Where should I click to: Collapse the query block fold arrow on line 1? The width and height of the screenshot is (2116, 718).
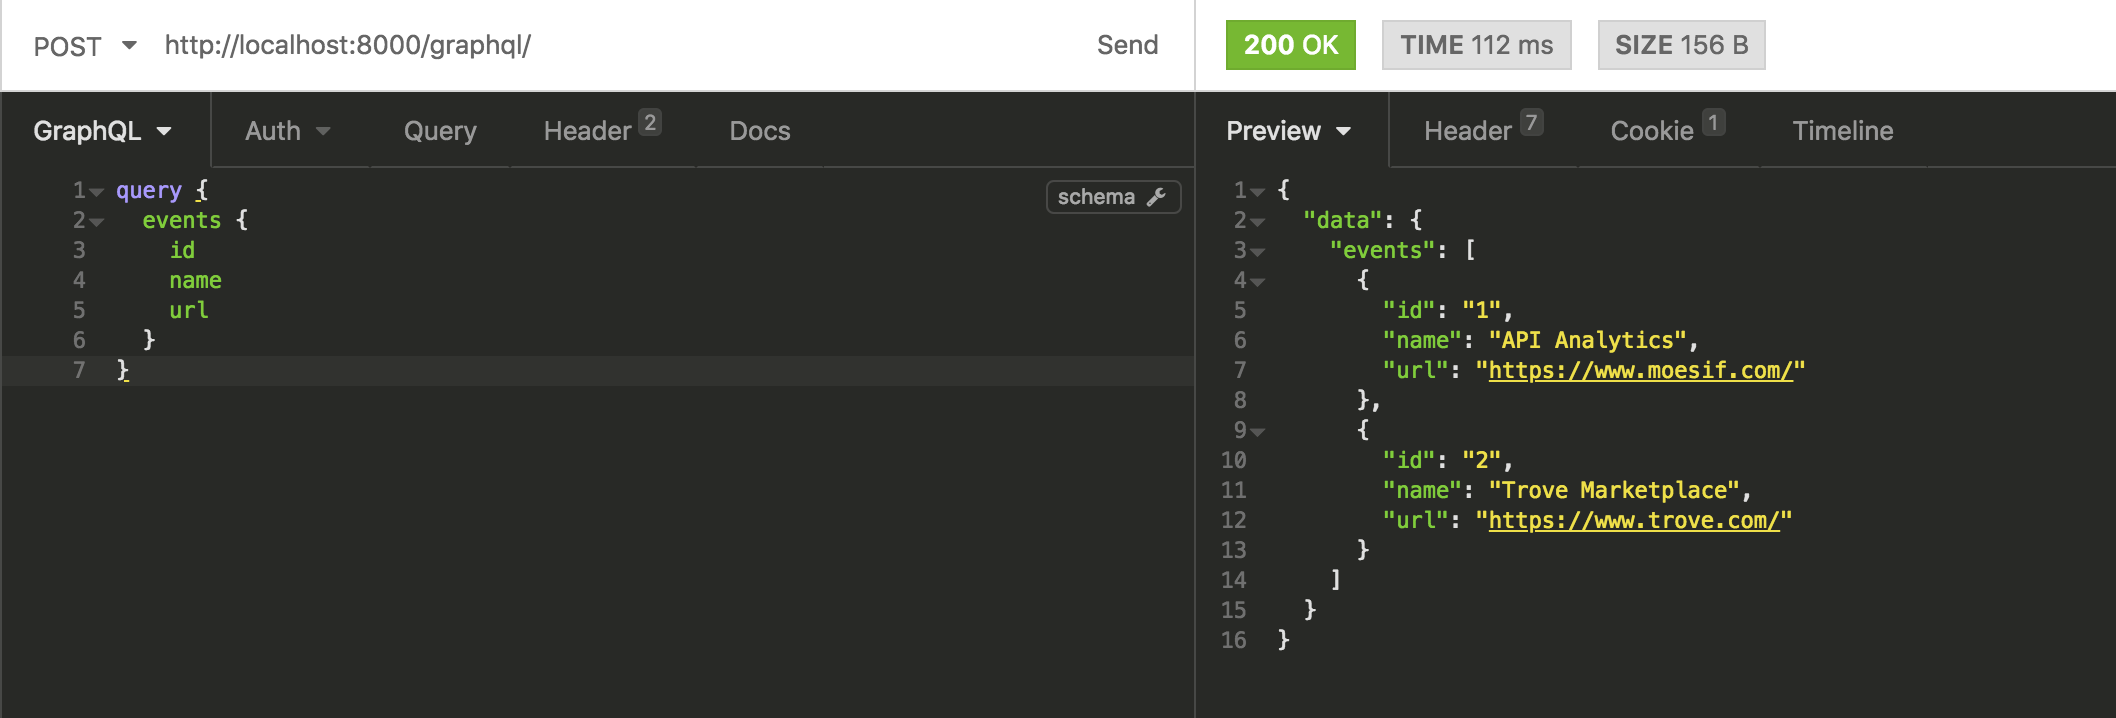(x=97, y=191)
